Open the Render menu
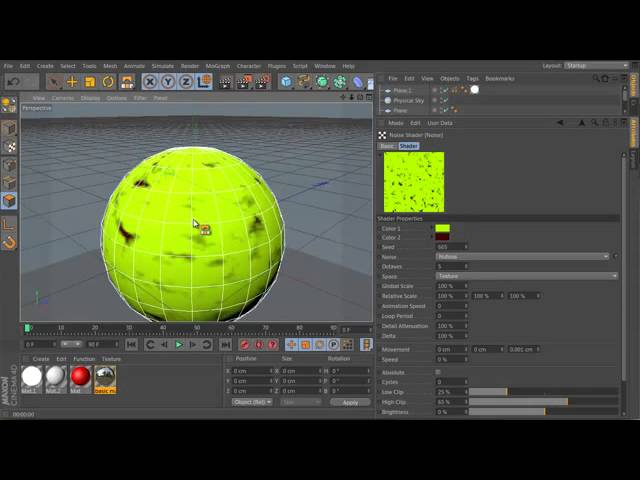Screen dimensions: 640x480 [190, 66]
